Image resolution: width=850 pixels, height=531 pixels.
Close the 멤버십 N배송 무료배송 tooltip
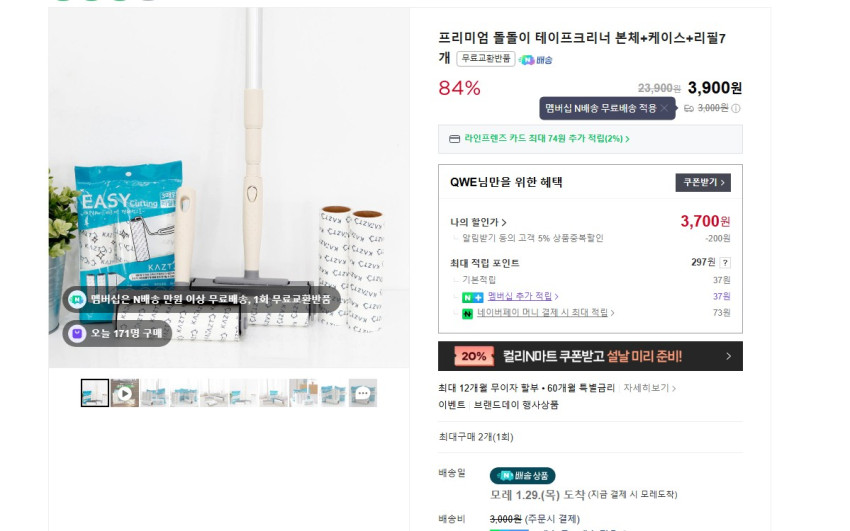(x=664, y=108)
